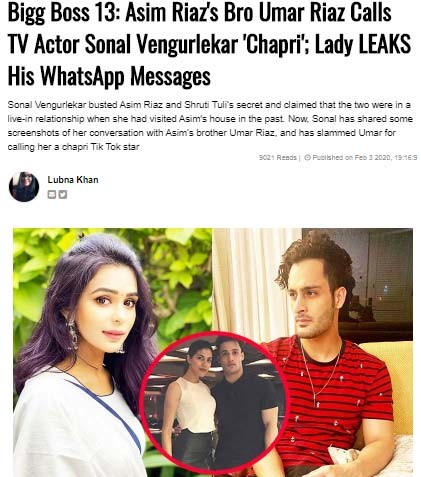Click the Bigg Boss 13 article headline

(209, 44)
